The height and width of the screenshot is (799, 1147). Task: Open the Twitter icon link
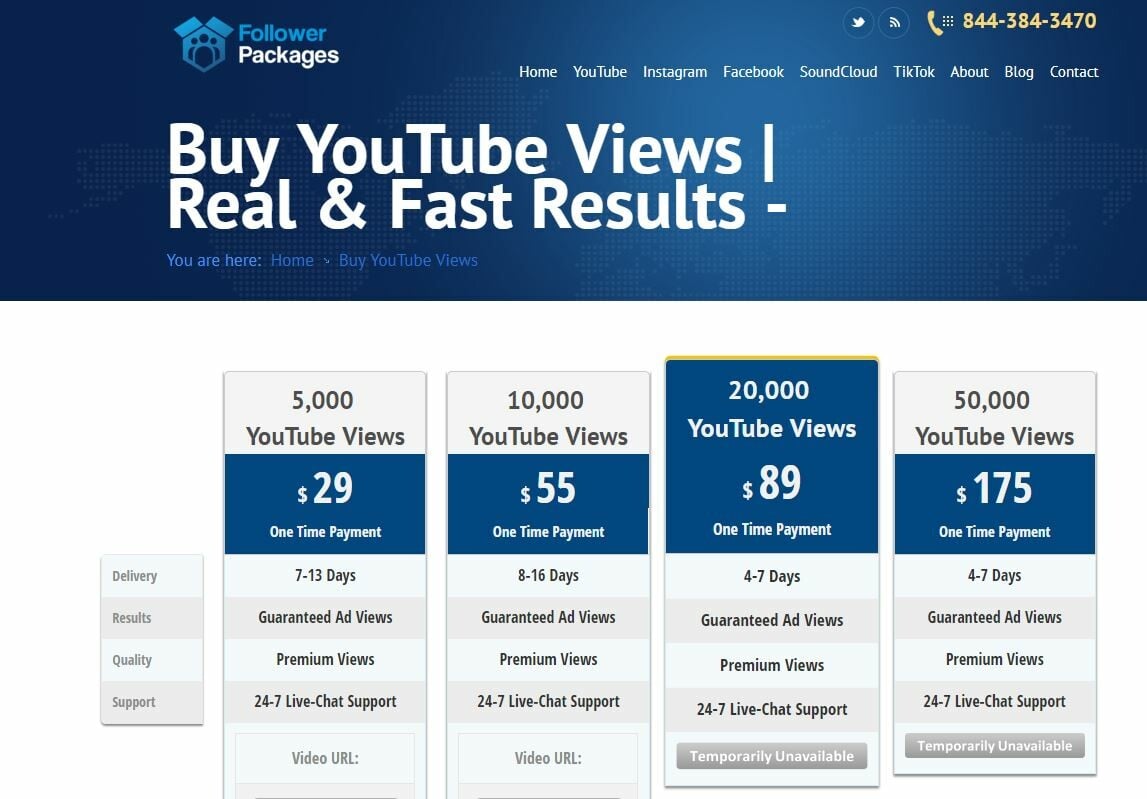(x=858, y=22)
